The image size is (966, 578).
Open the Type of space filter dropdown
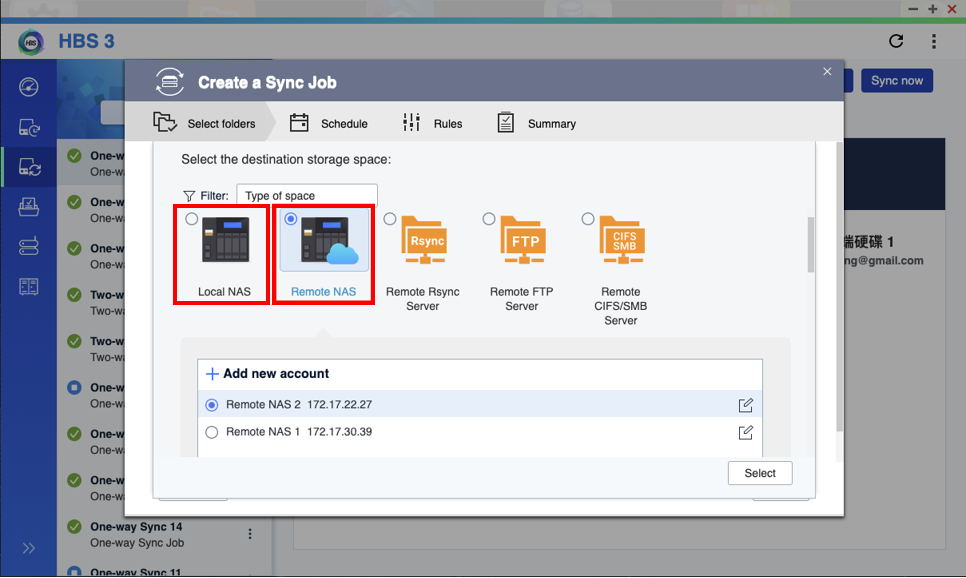(x=307, y=195)
